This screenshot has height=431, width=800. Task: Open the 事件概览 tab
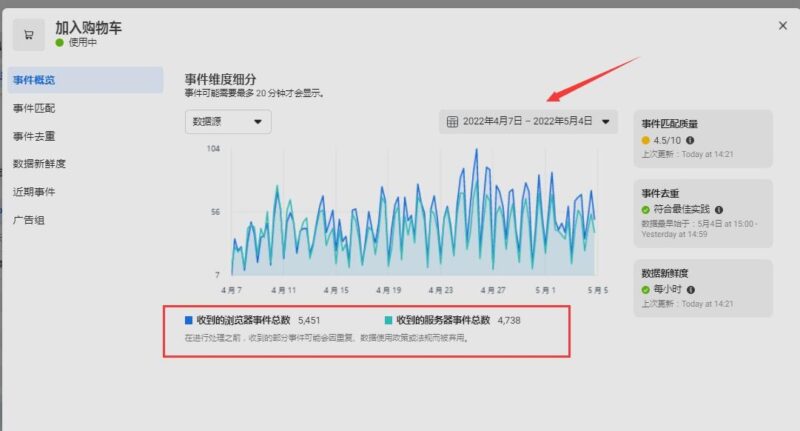pos(85,80)
